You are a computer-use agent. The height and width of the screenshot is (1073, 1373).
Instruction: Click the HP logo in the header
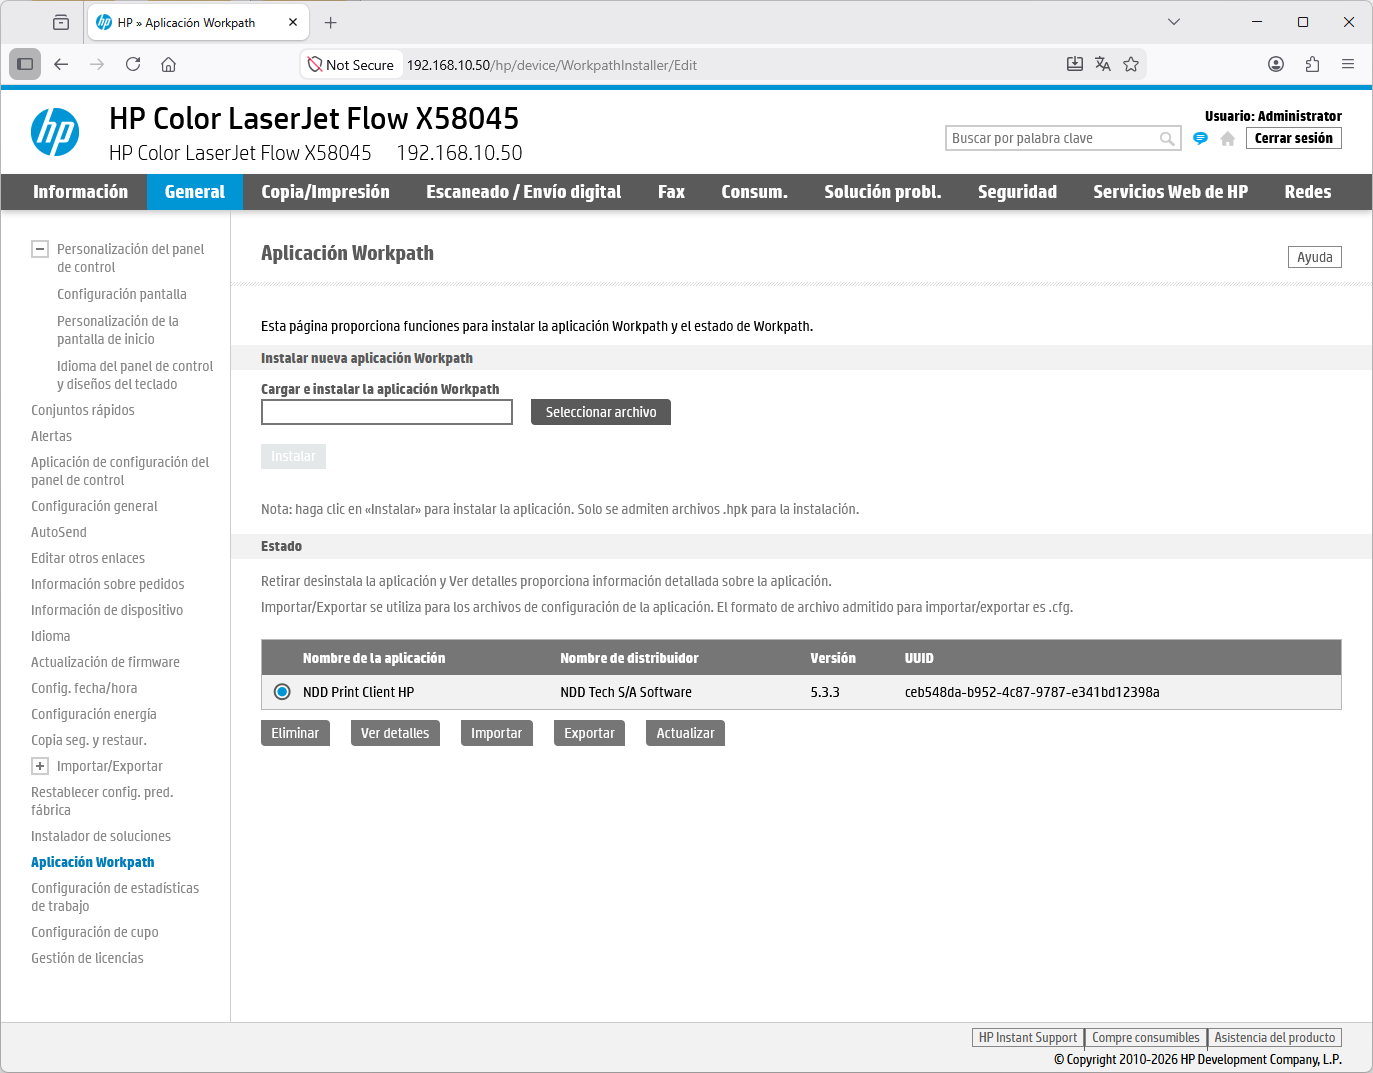click(x=55, y=132)
